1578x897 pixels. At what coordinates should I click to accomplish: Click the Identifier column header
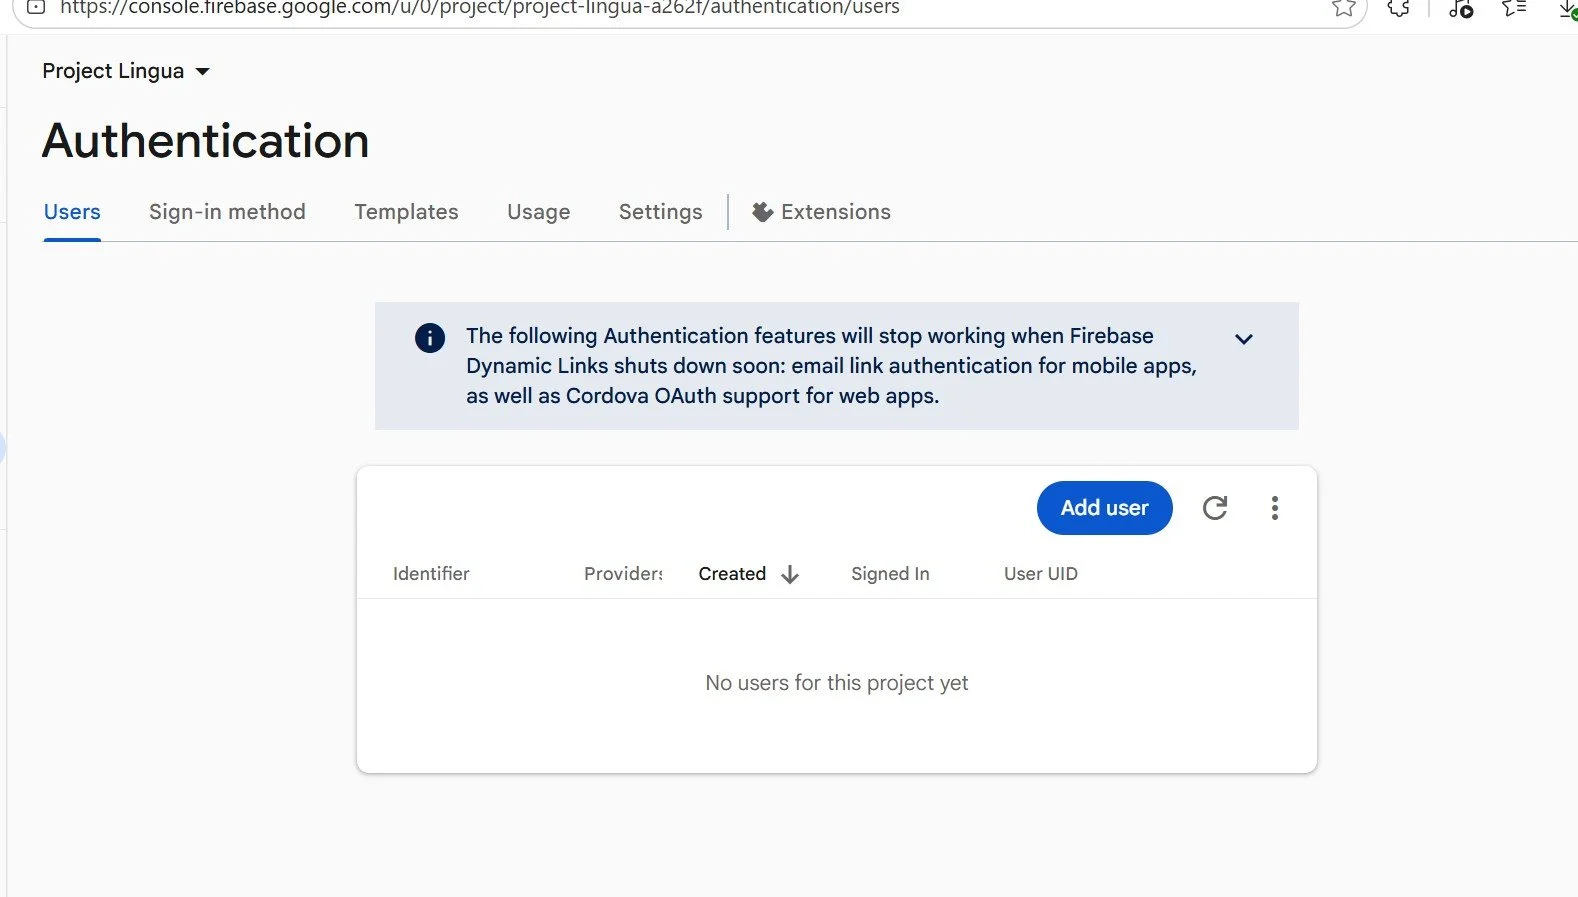[431, 574]
